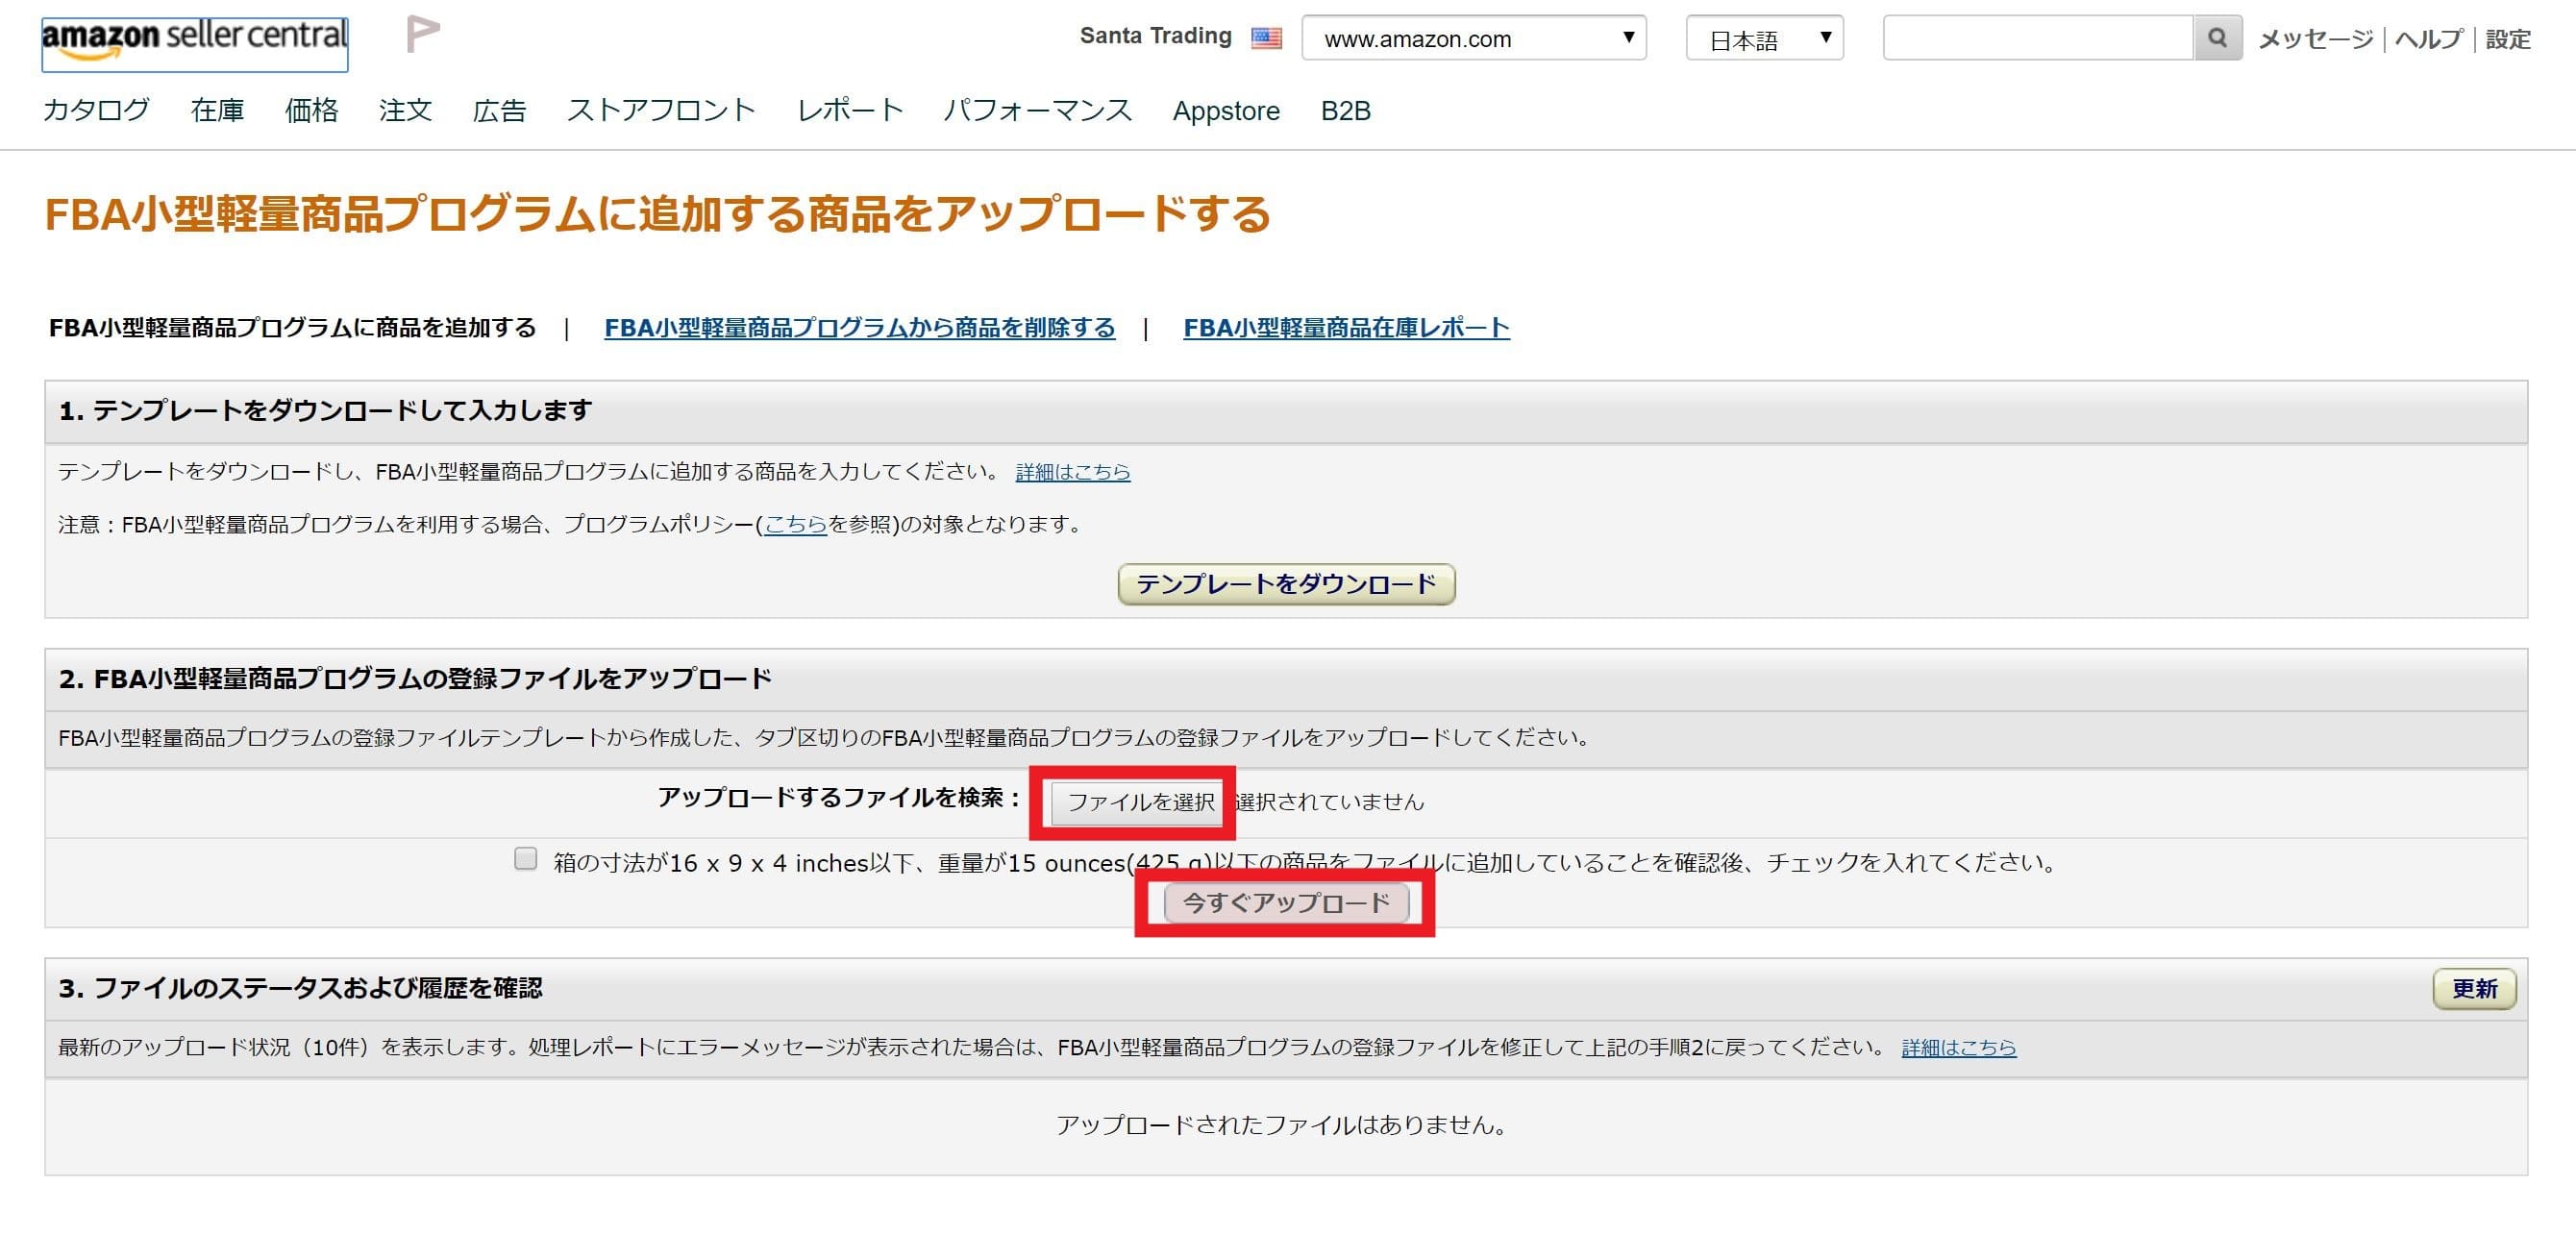Click section header 3. ファイルのステータスおよび履歴を確認
This screenshot has height=1234, width=2576.
300,989
